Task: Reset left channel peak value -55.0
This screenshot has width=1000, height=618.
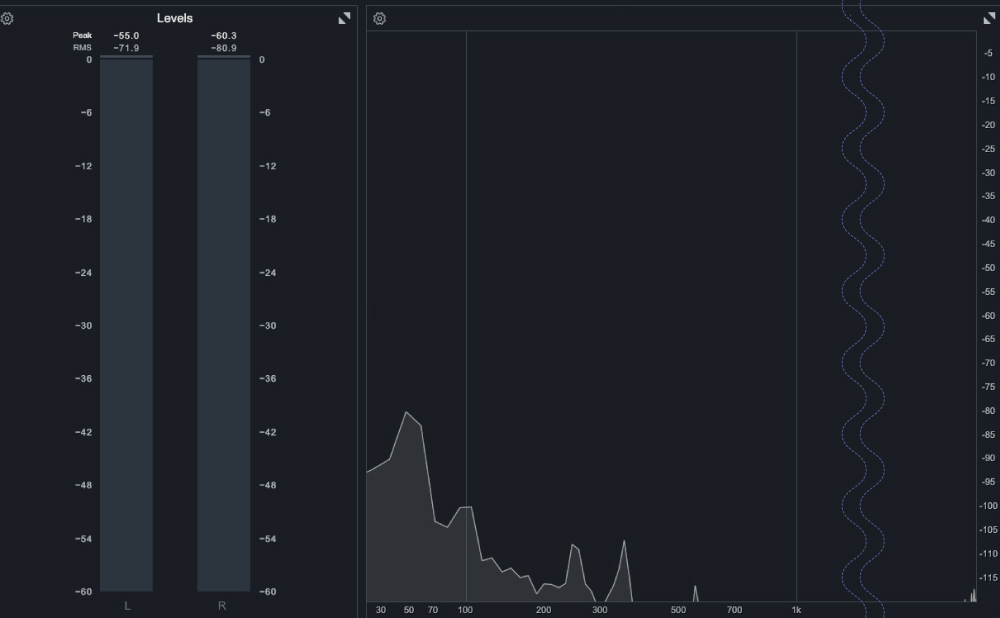Action: [126, 36]
